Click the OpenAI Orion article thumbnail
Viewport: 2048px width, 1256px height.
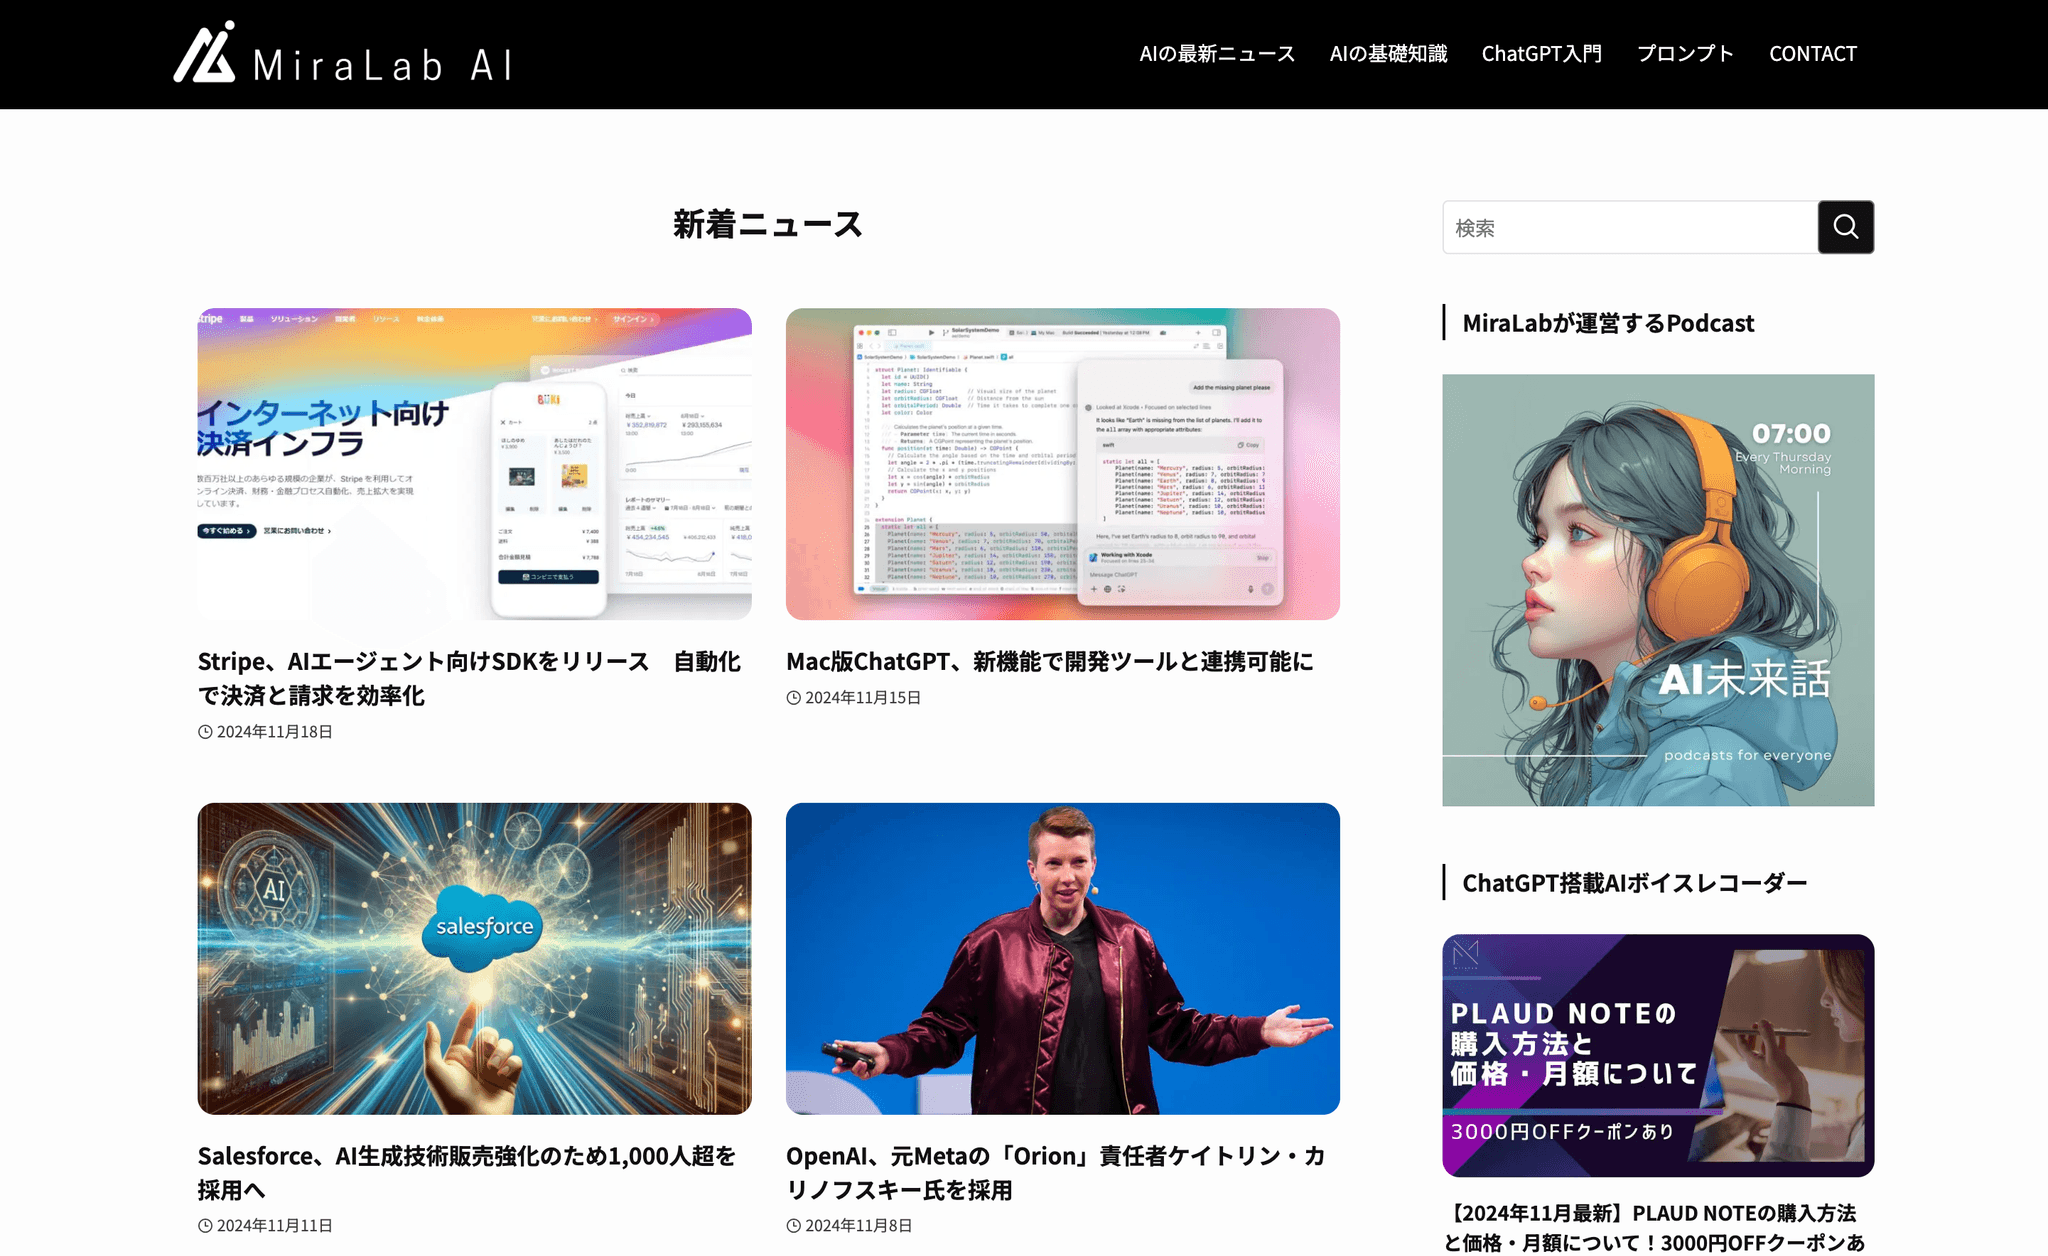pos(1063,959)
